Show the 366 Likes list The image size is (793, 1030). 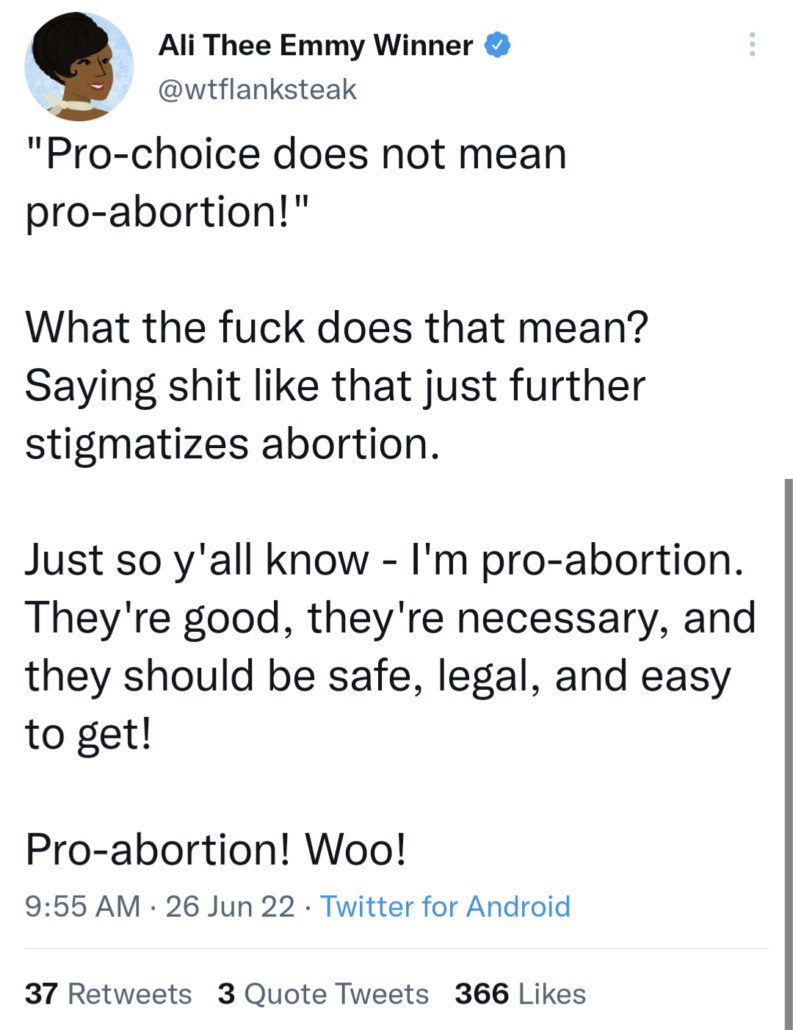coord(520,994)
